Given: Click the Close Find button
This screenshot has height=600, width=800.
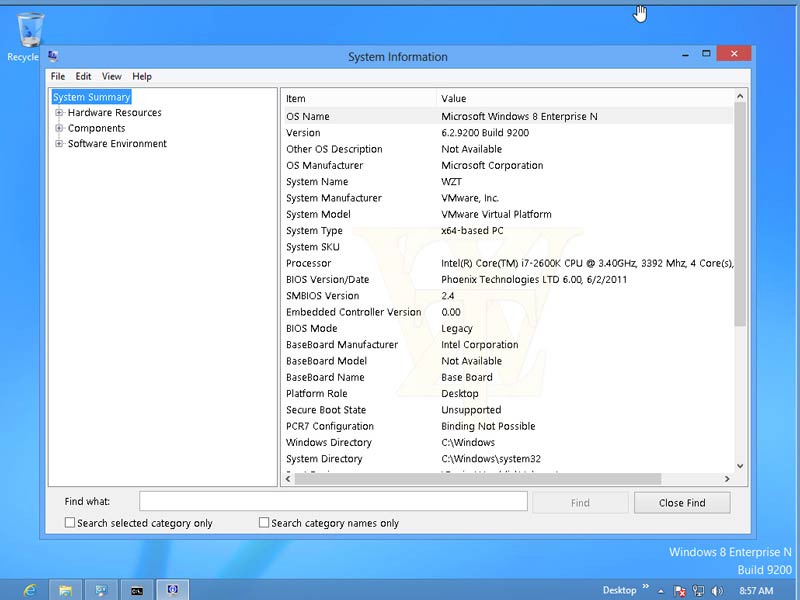Looking at the screenshot, I should [681, 503].
